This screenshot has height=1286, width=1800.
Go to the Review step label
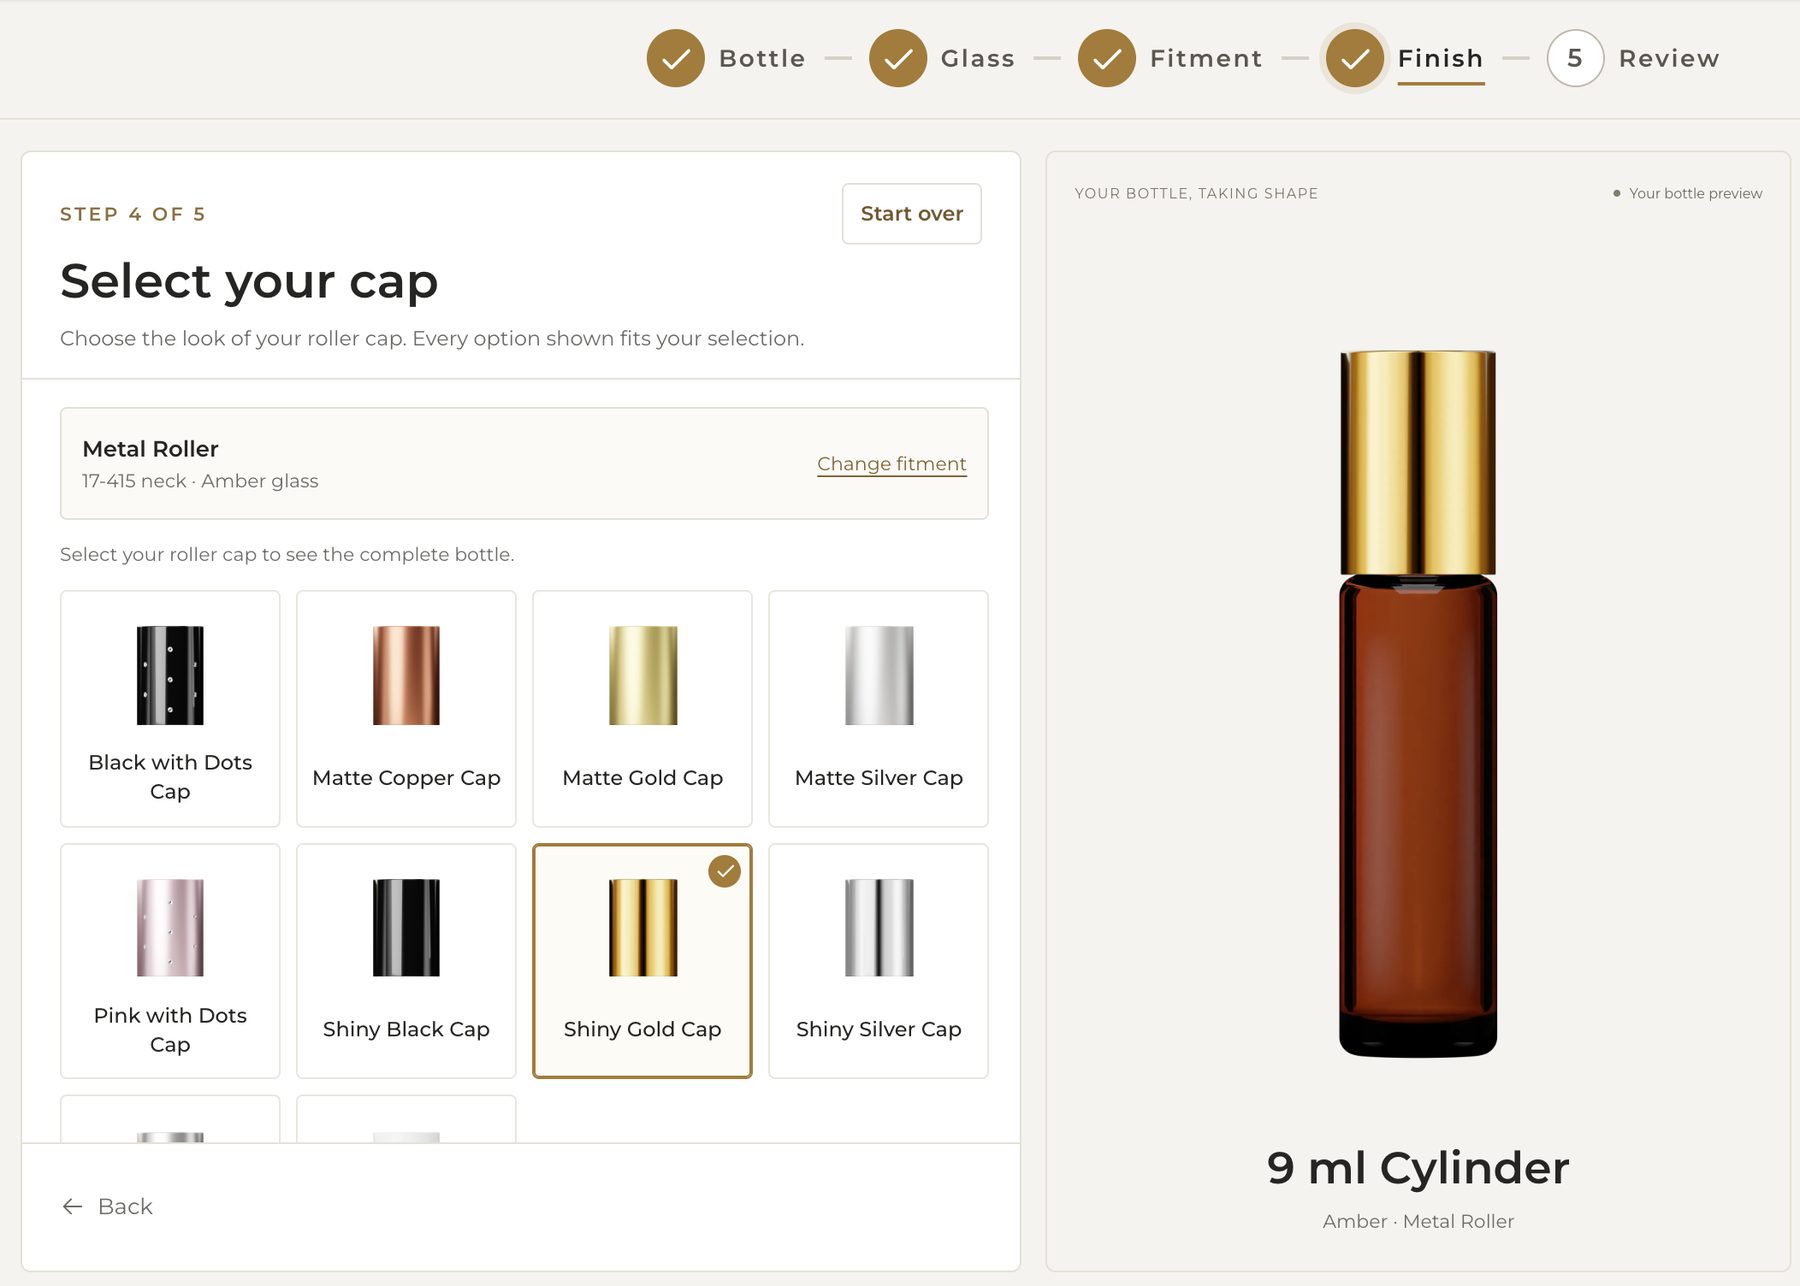pos(1669,58)
